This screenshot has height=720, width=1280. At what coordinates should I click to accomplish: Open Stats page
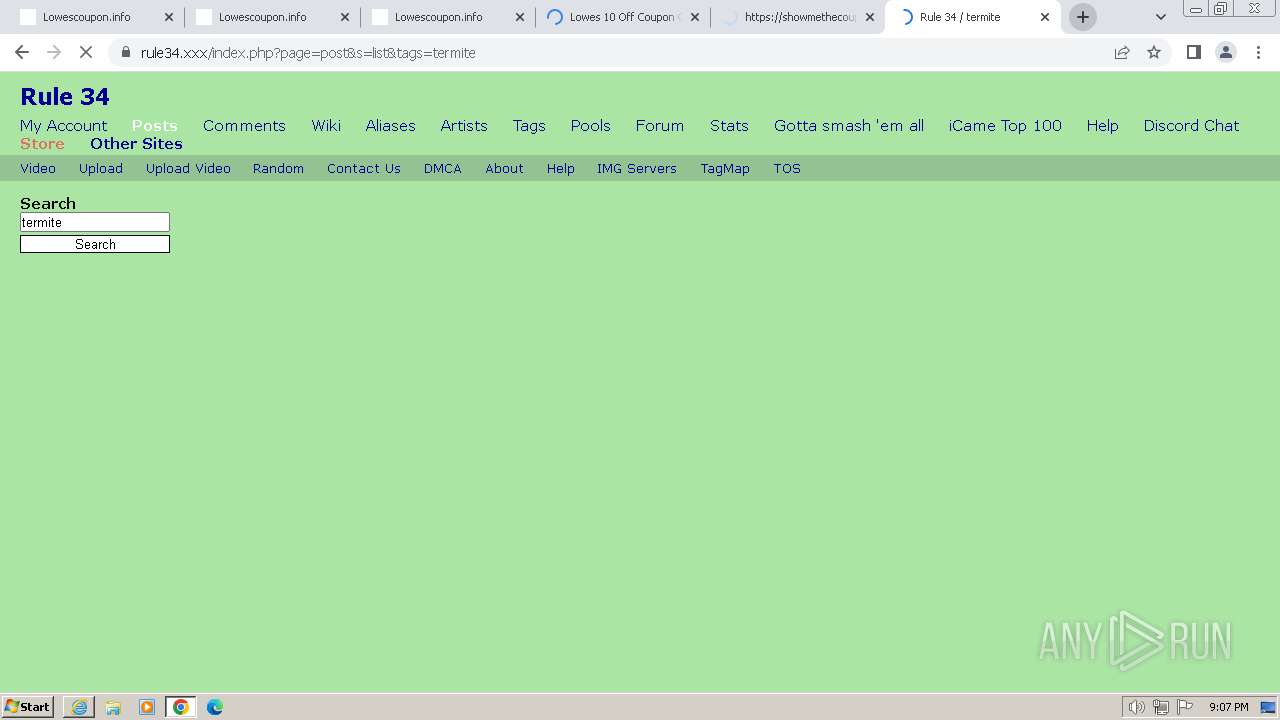pyautogui.click(x=729, y=125)
